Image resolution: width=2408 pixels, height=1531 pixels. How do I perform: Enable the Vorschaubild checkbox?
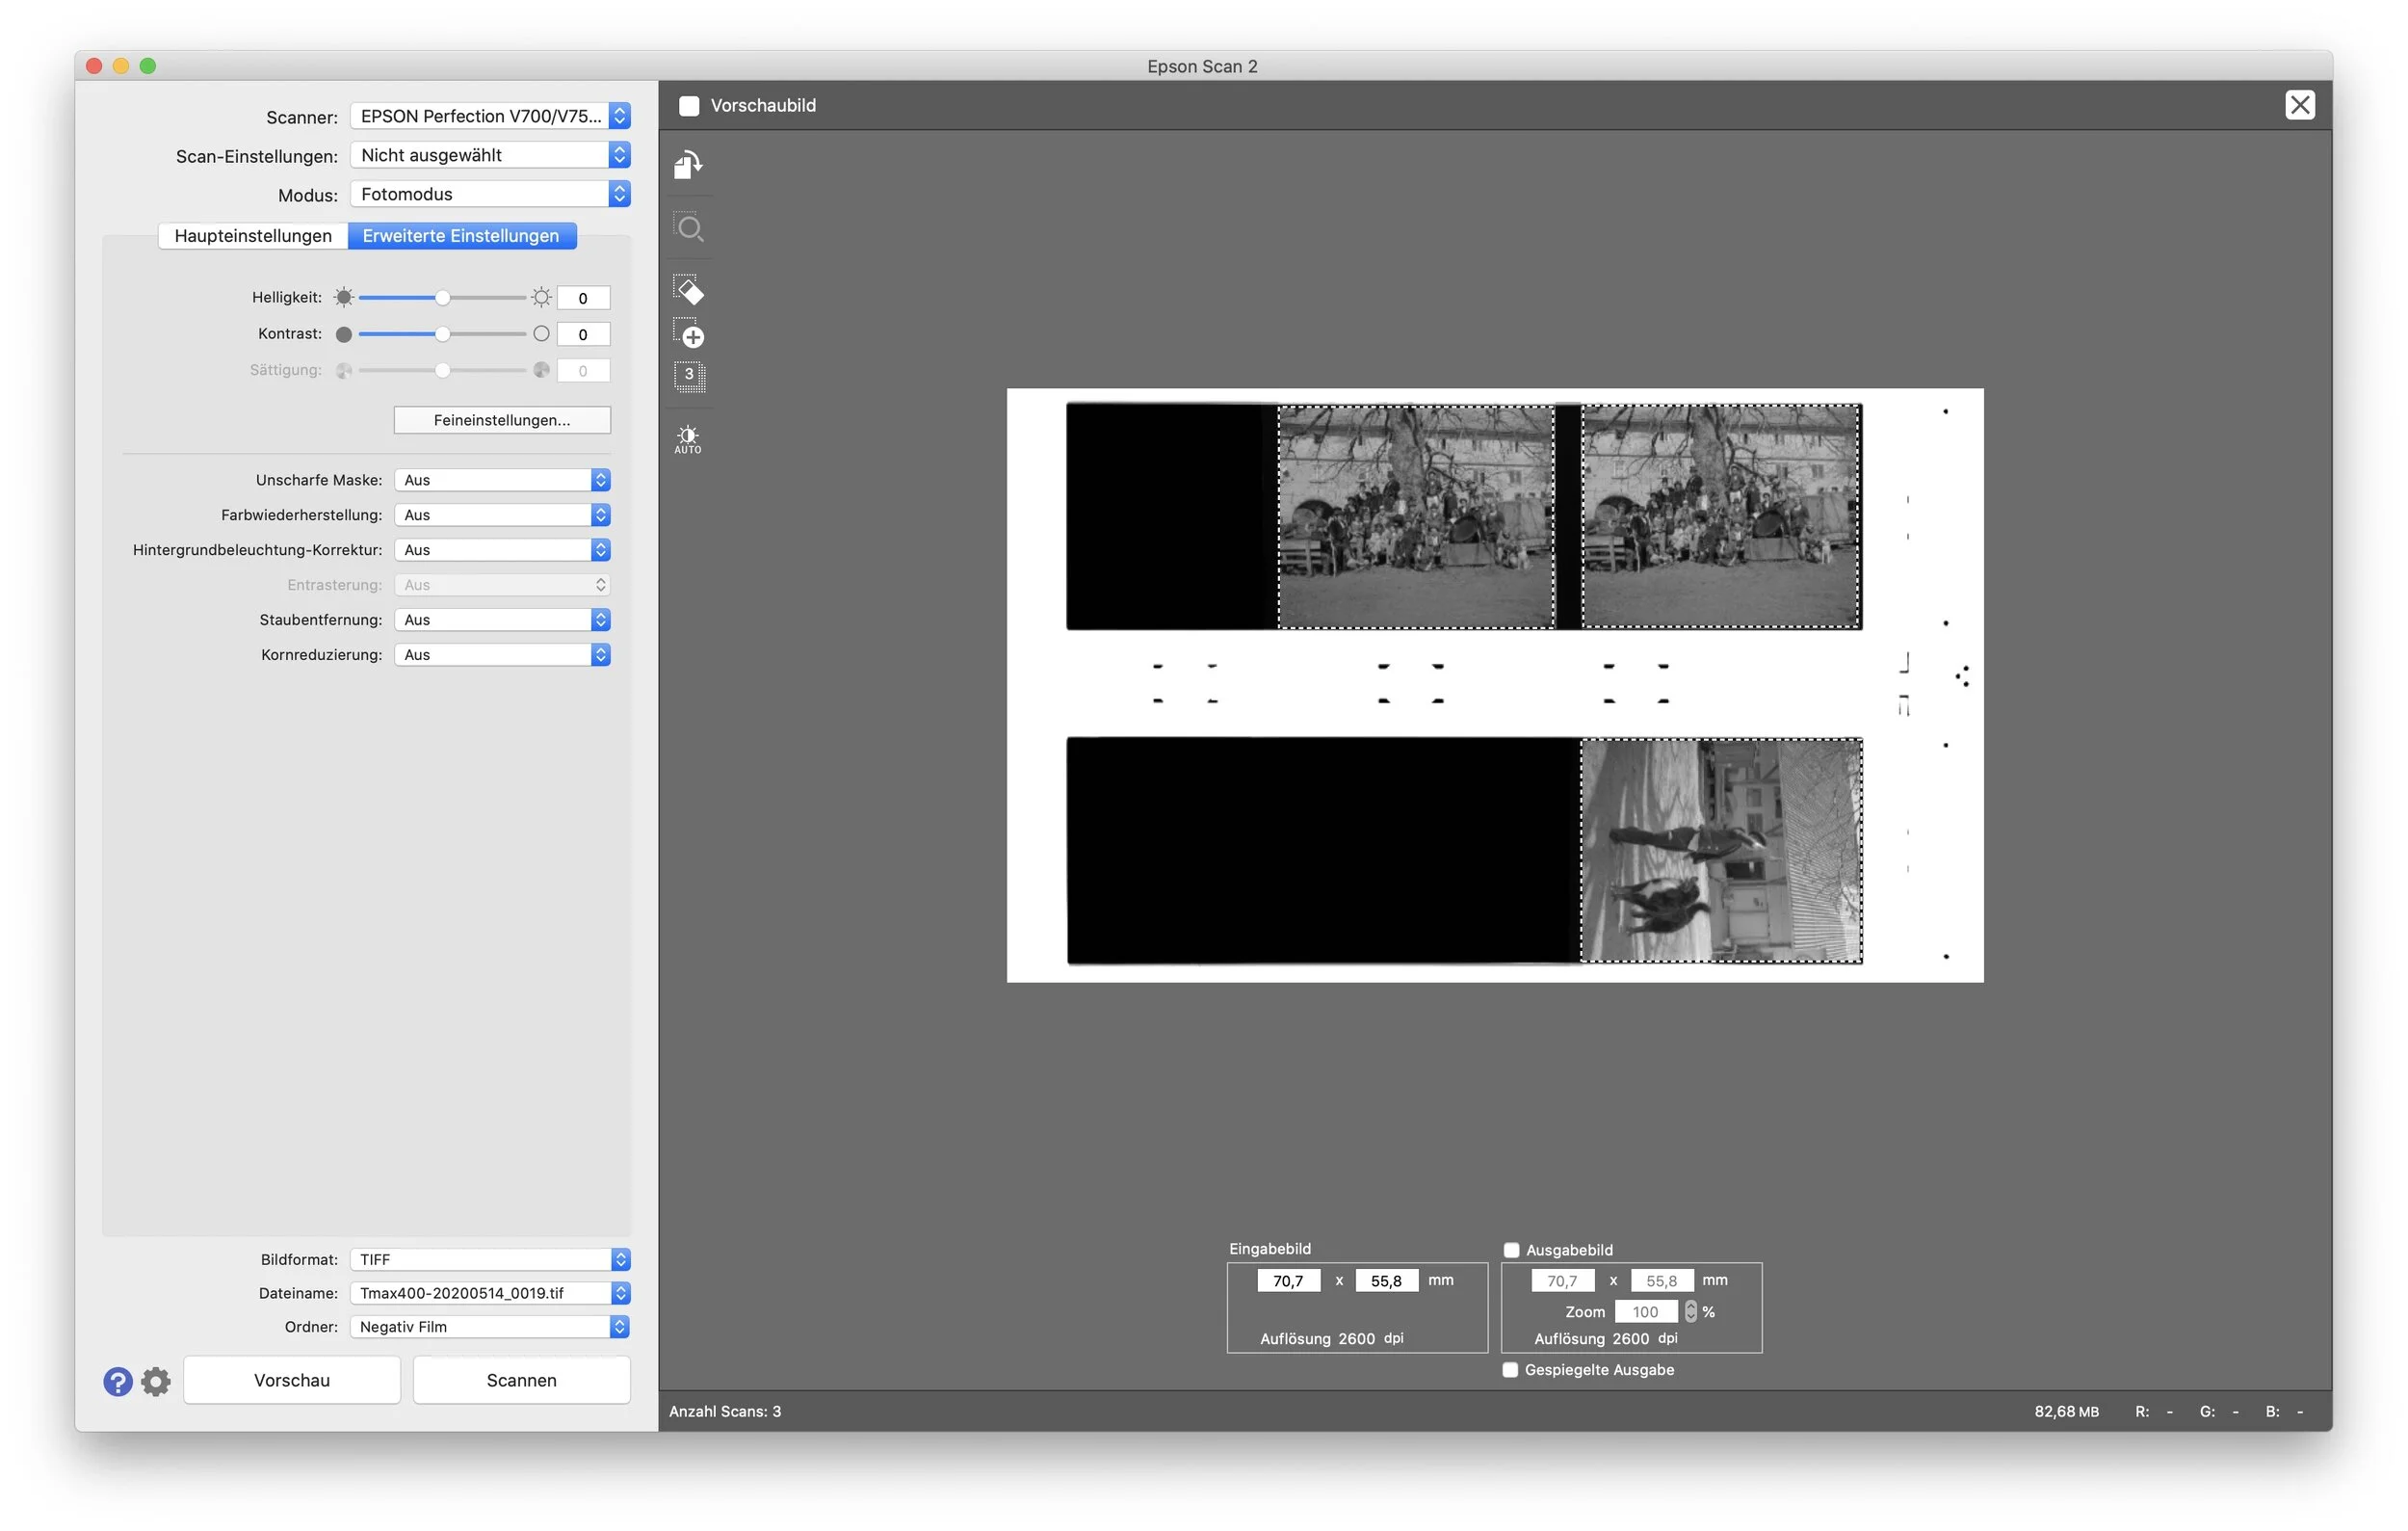pyautogui.click(x=689, y=105)
